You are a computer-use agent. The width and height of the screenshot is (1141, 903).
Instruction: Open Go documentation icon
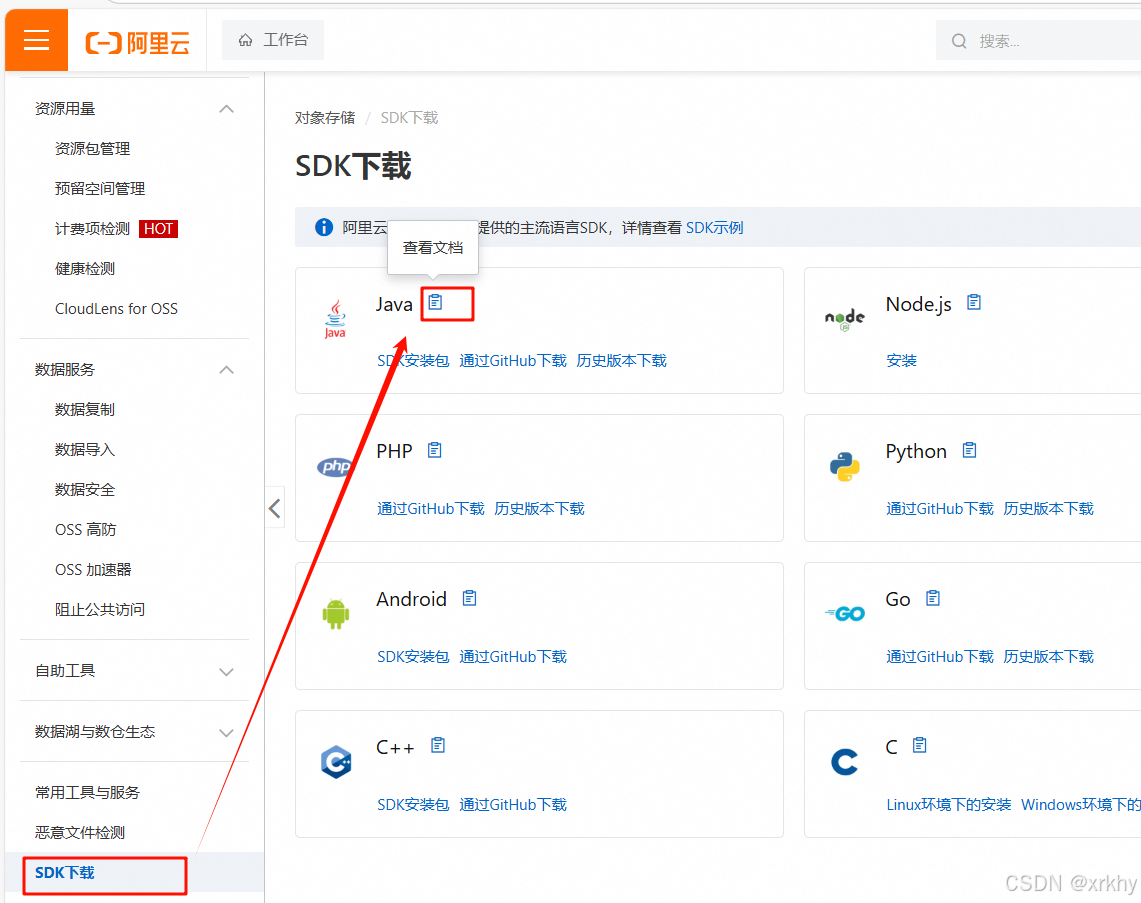[933, 598]
